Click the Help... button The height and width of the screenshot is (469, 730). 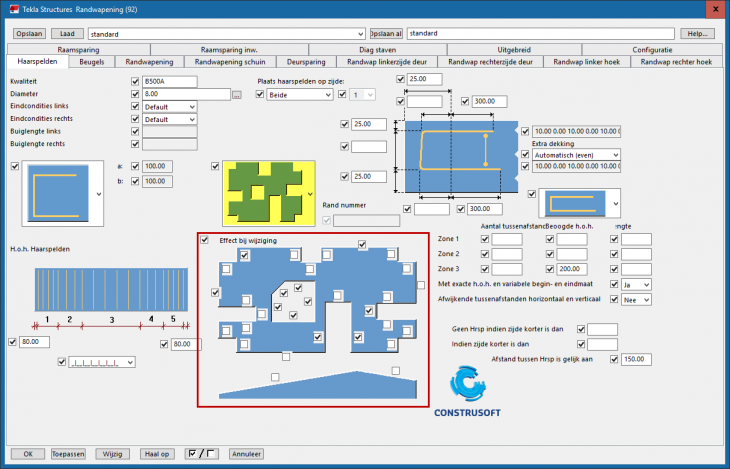tap(698, 33)
